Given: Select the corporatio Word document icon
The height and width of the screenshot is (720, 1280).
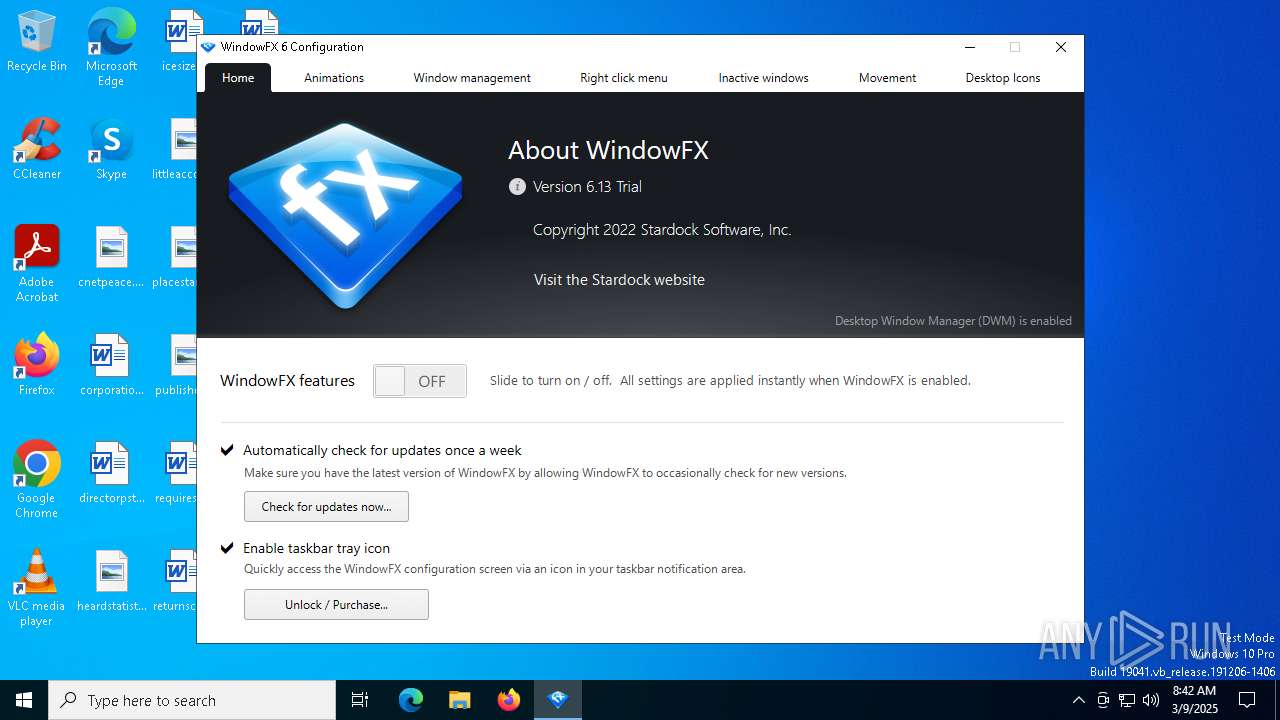Looking at the screenshot, I should coord(111,366).
